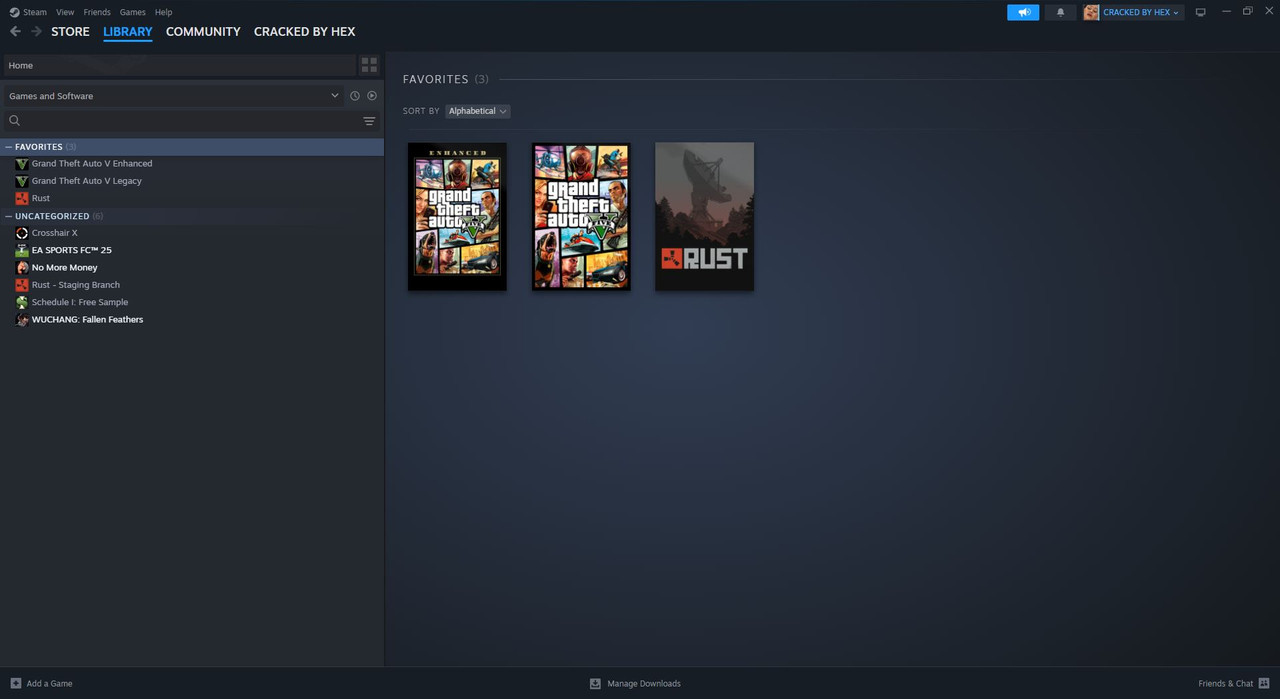
Task: Go to the STORE tab
Action: tap(70, 32)
